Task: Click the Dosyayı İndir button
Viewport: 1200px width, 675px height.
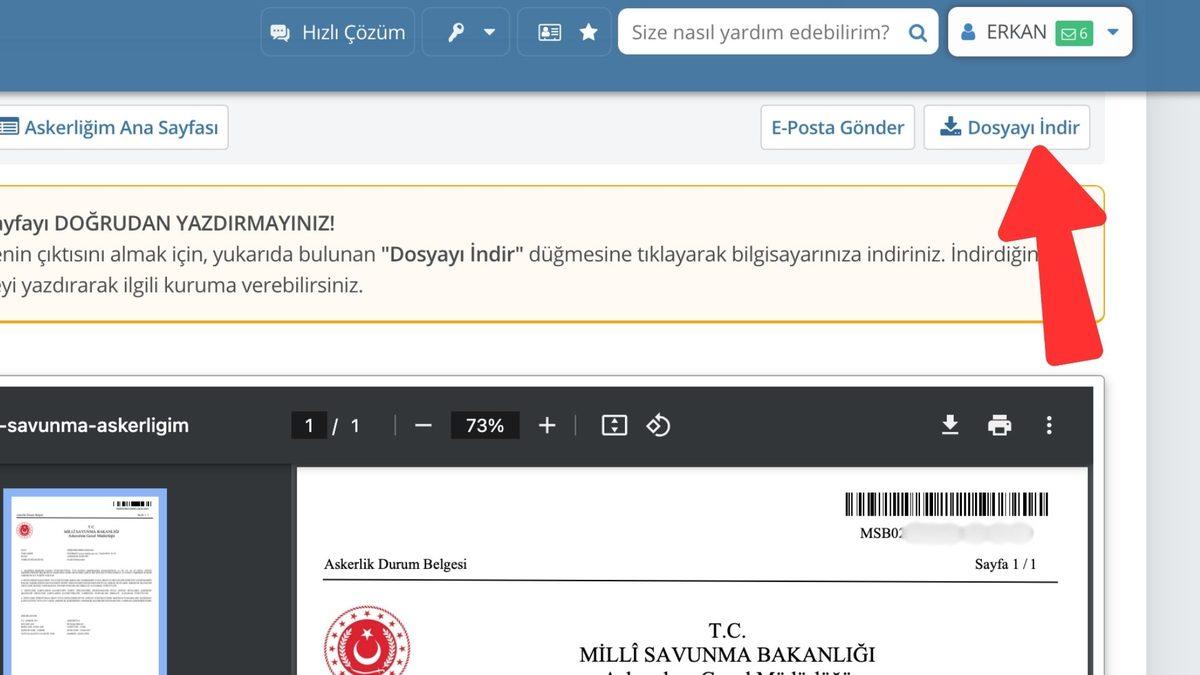Action: pos(1007,127)
